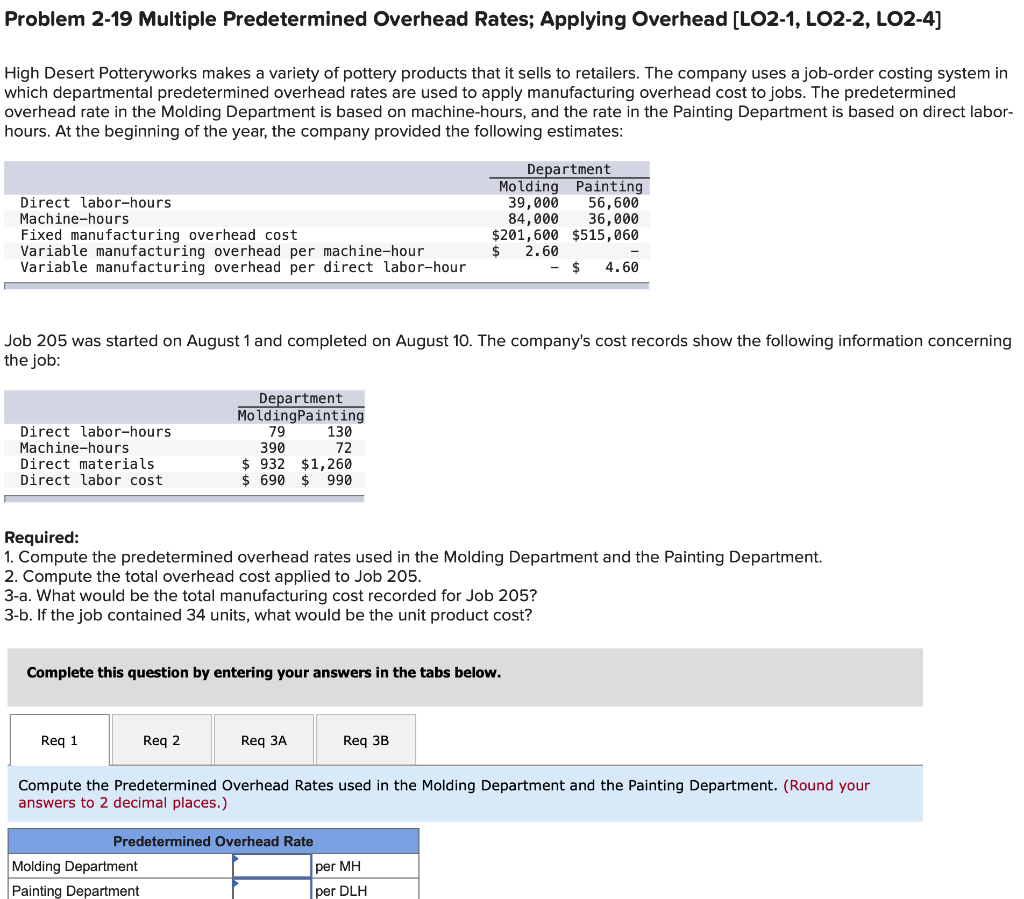Switch to the Req 2 tab

tap(161, 740)
